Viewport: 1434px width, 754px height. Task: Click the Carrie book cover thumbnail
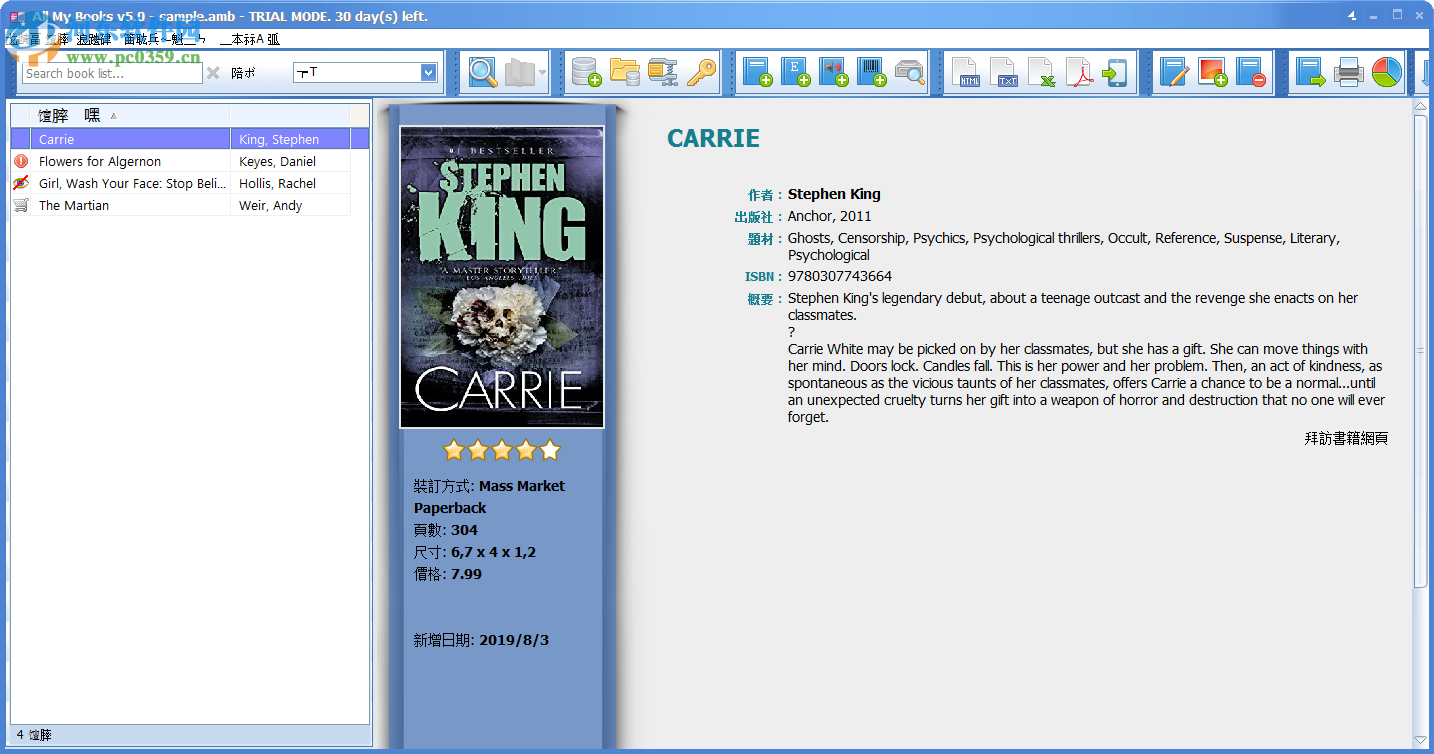[502, 277]
